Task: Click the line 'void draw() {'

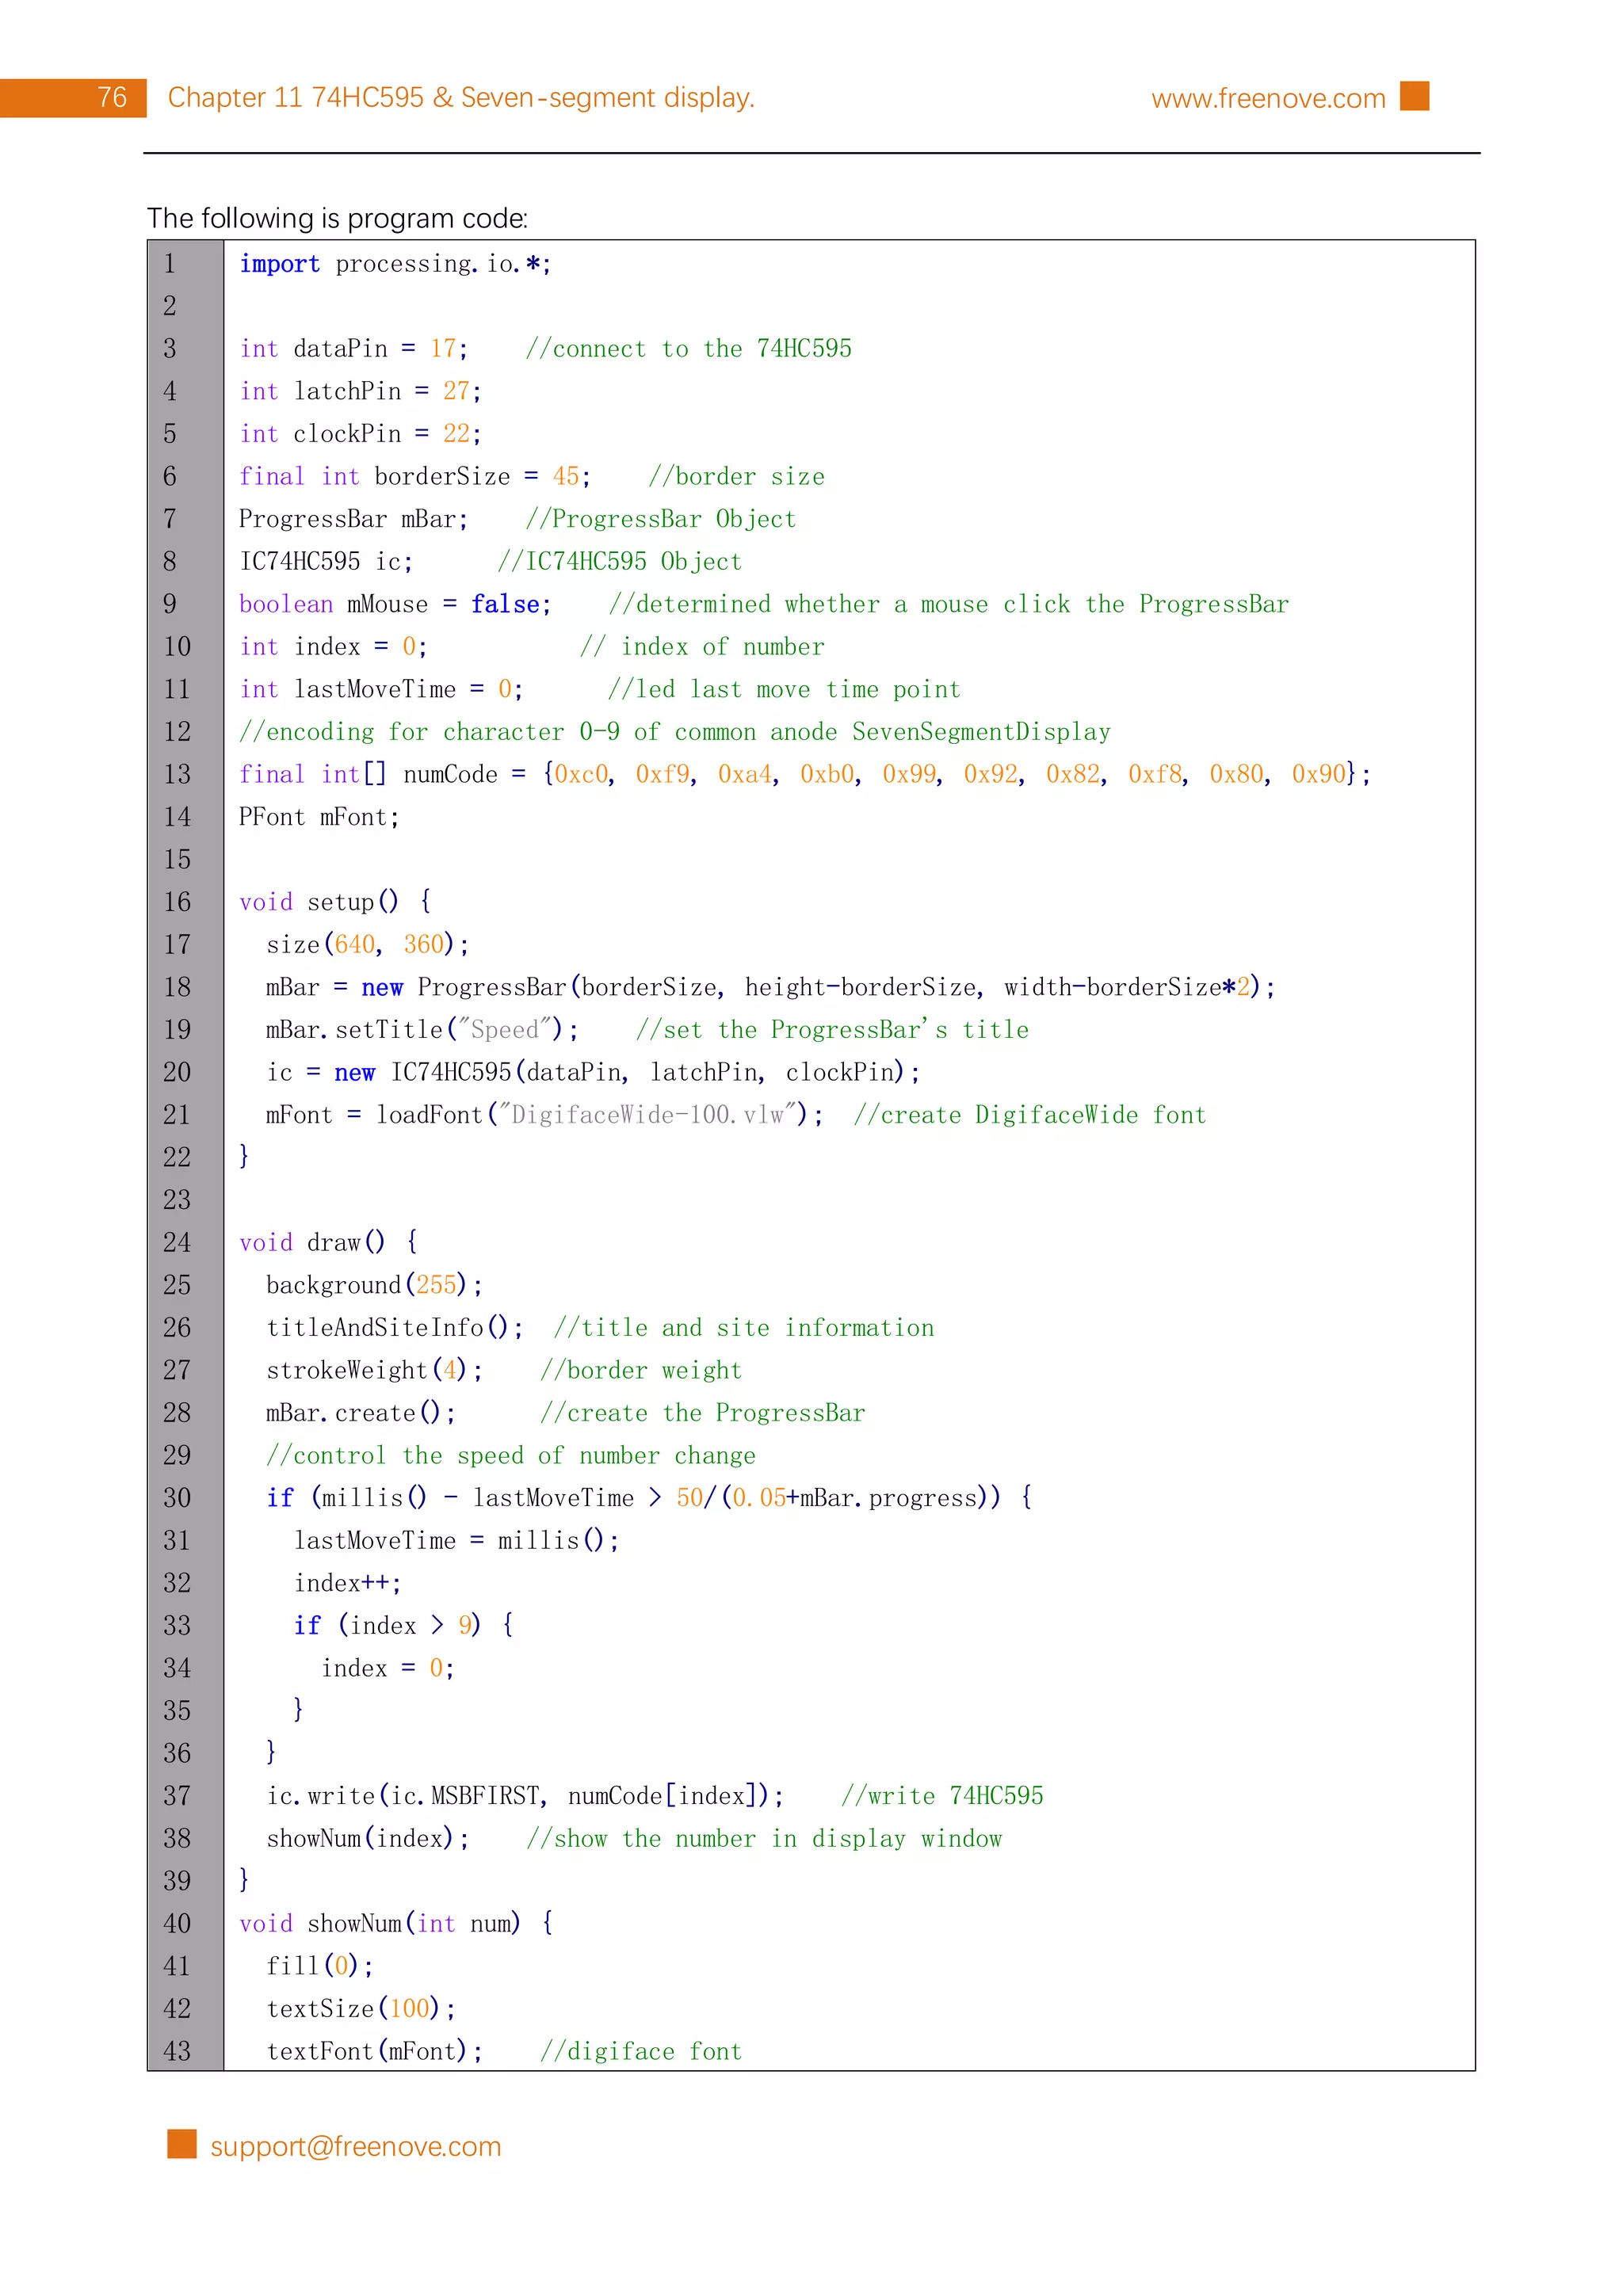Action: pyautogui.click(x=328, y=1242)
